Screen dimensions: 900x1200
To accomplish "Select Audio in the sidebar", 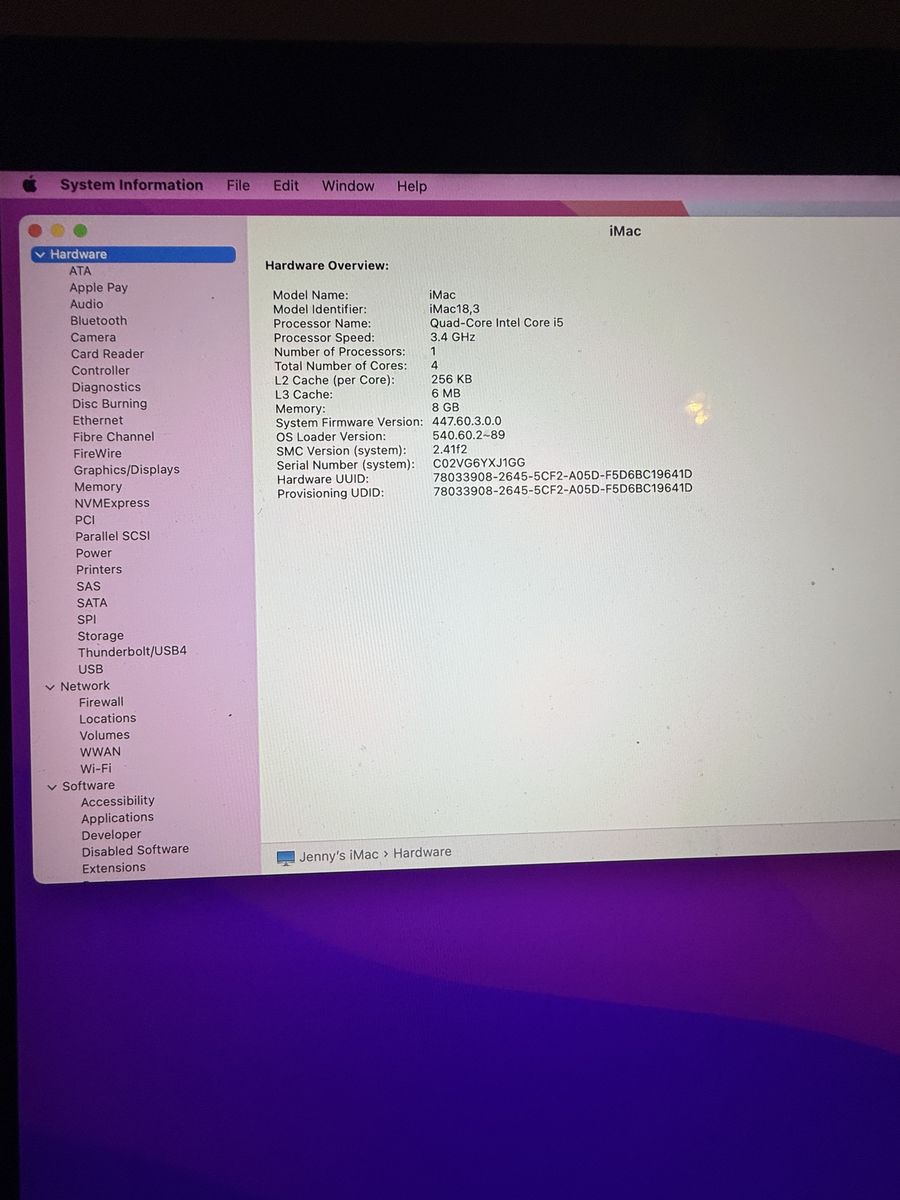I will pos(86,304).
